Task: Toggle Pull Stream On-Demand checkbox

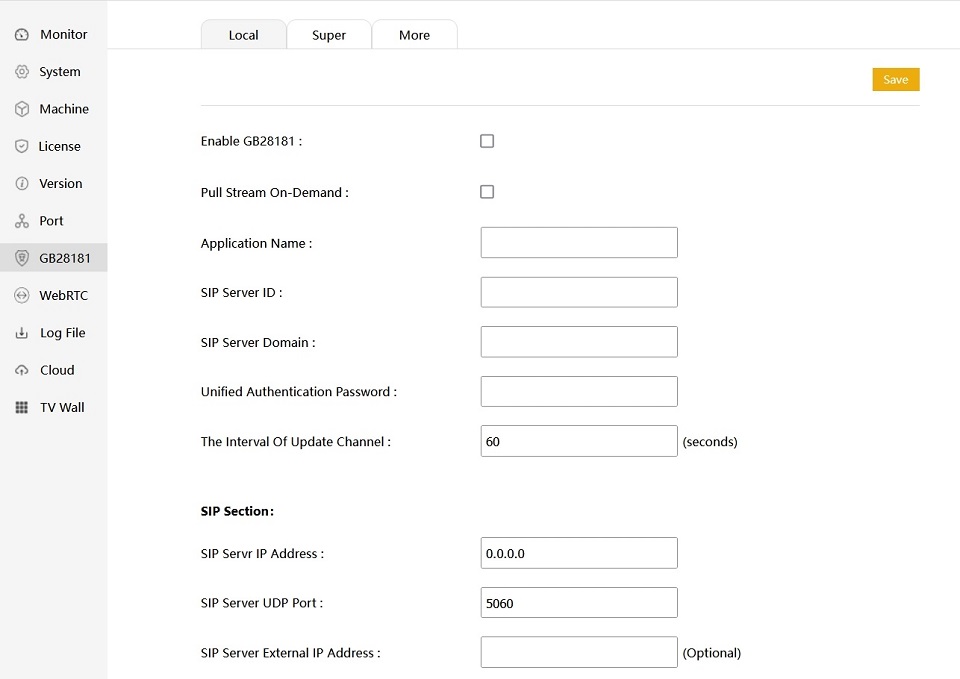Action: [x=487, y=192]
